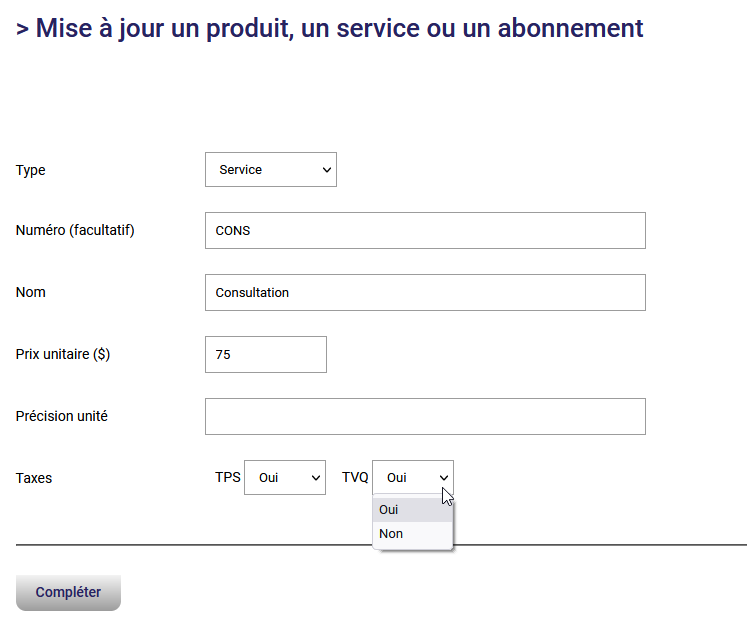This screenshot has width=747, height=627.
Task: Click the "Taxes" row label
Action: click(34, 478)
